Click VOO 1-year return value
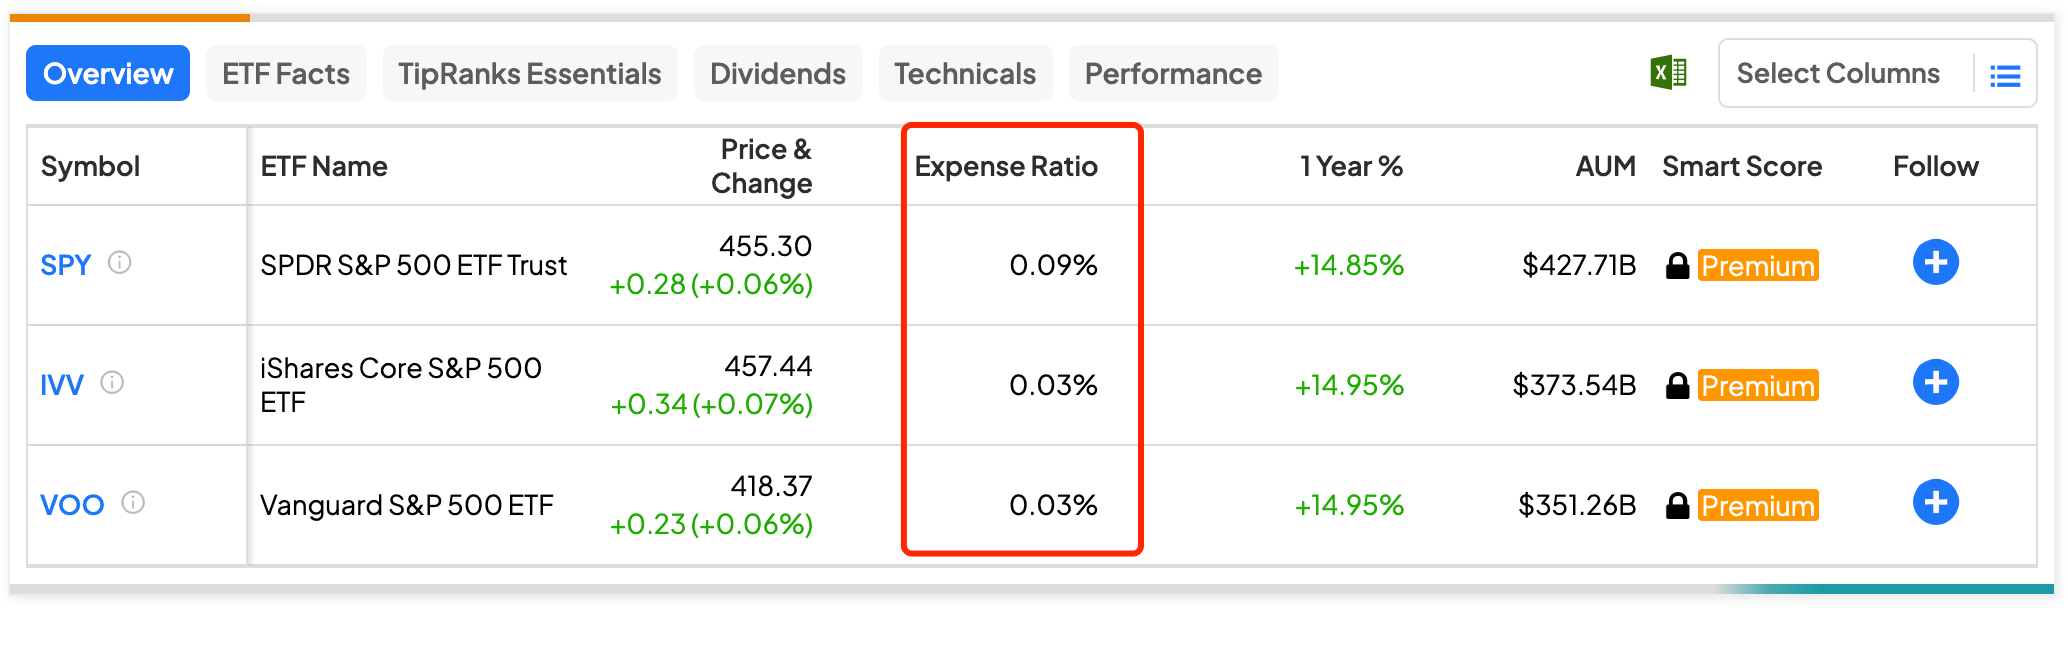Viewport: 2068px width, 646px height. point(1349,505)
